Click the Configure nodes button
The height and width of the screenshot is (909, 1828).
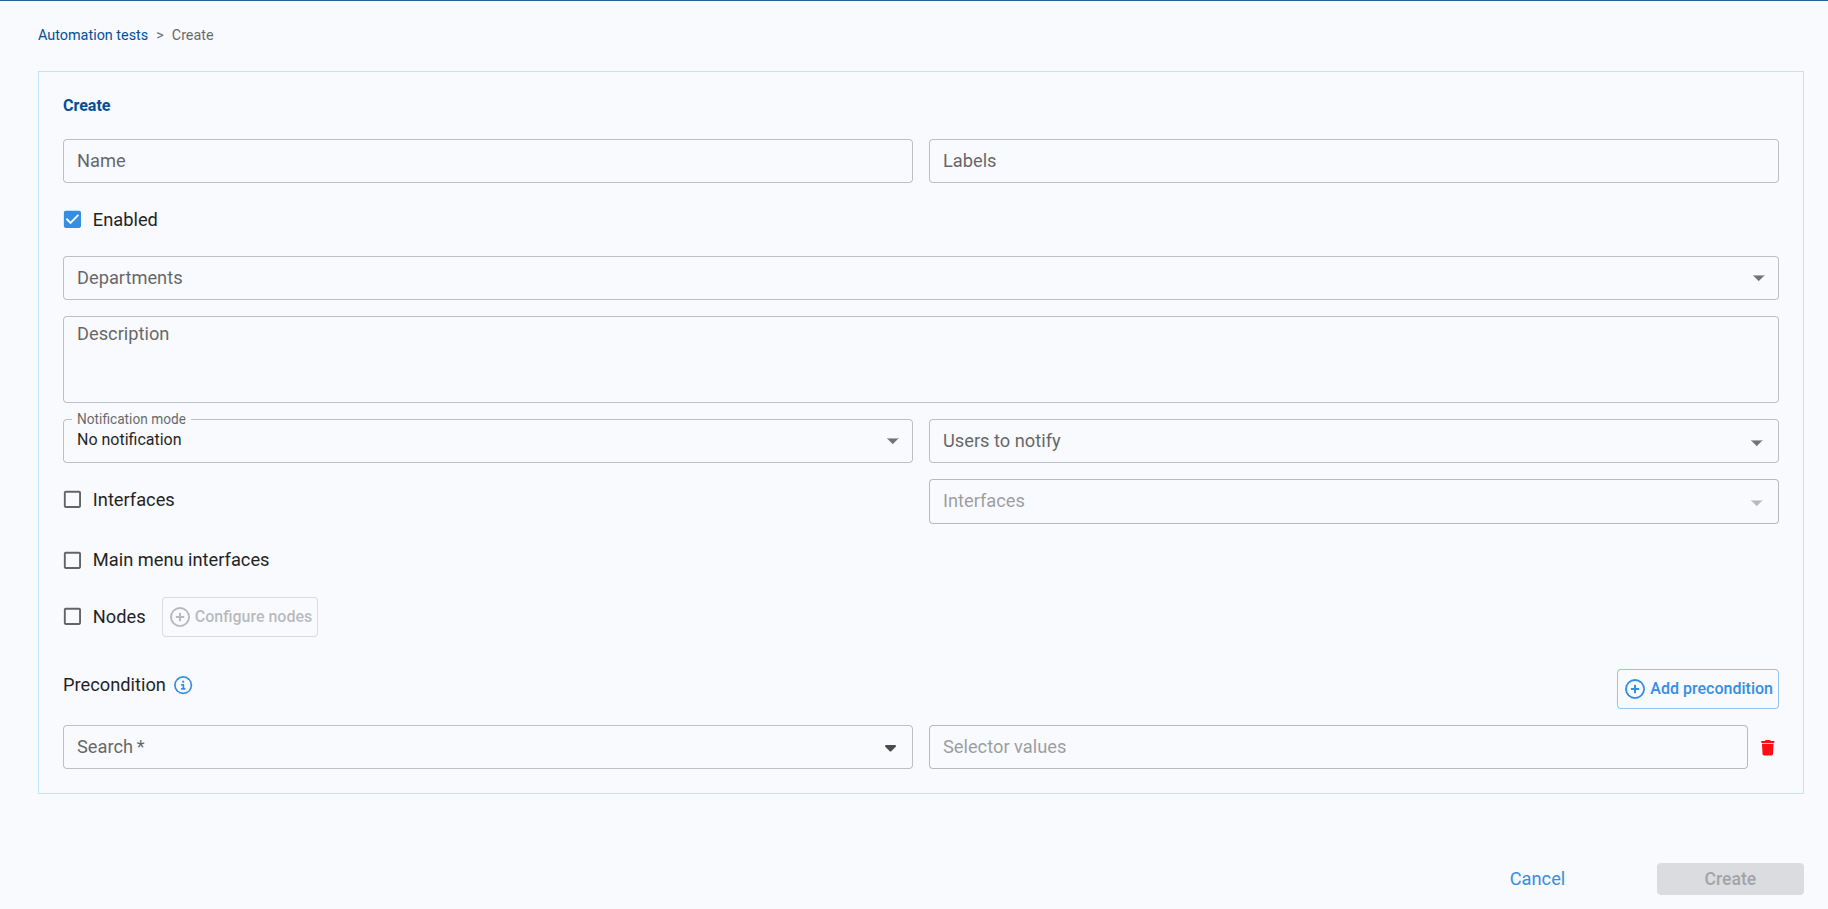coord(240,617)
